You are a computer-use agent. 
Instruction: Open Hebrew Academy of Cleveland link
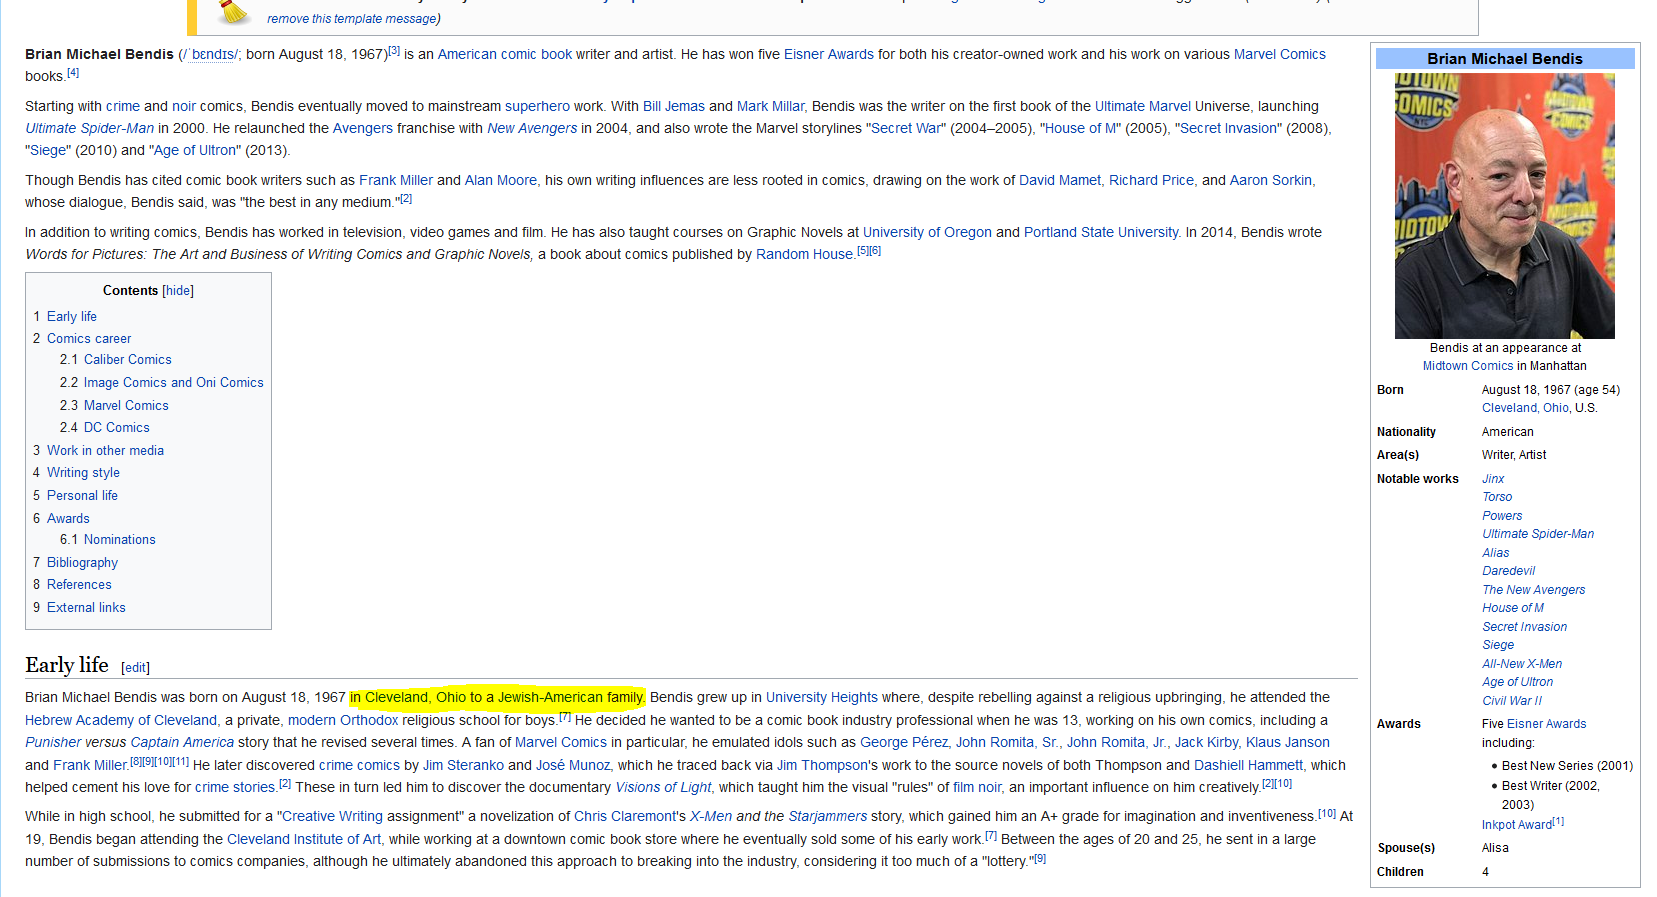click(x=121, y=721)
